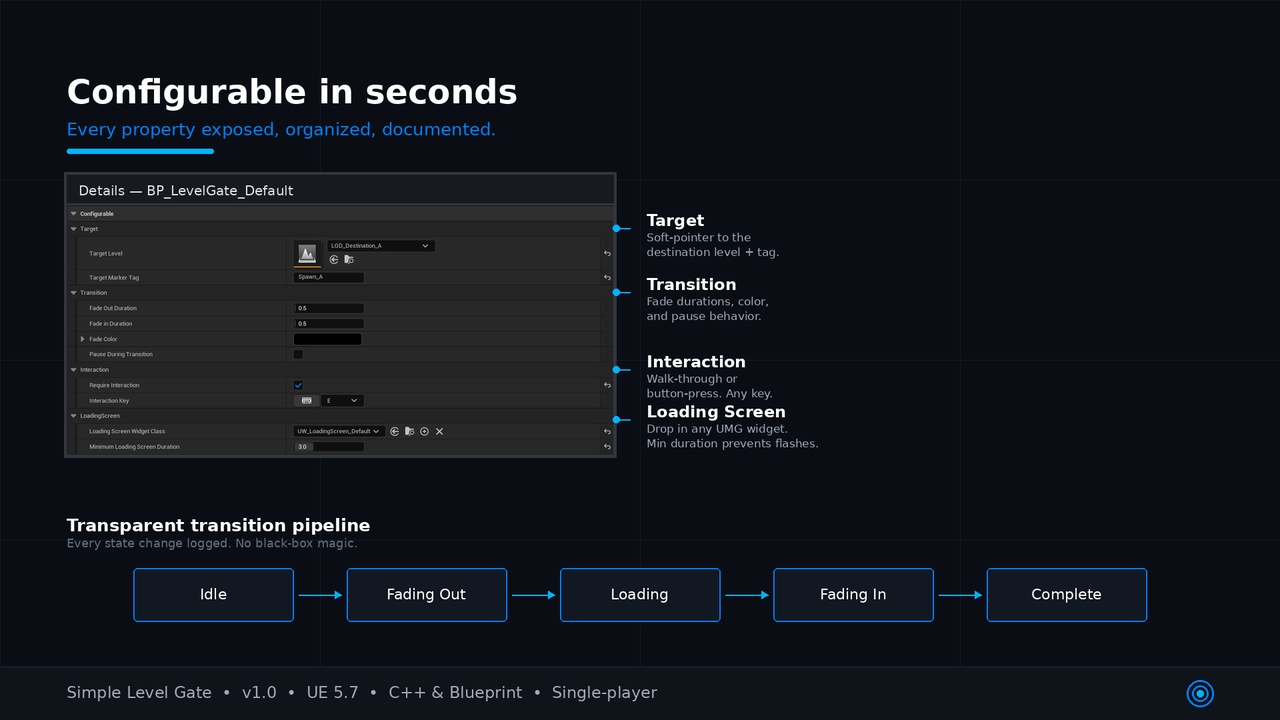This screenshot has width=1280, height=720.
Task: Add new Loading Screen Widget Class with plus icon
Action: pos(424,432)
